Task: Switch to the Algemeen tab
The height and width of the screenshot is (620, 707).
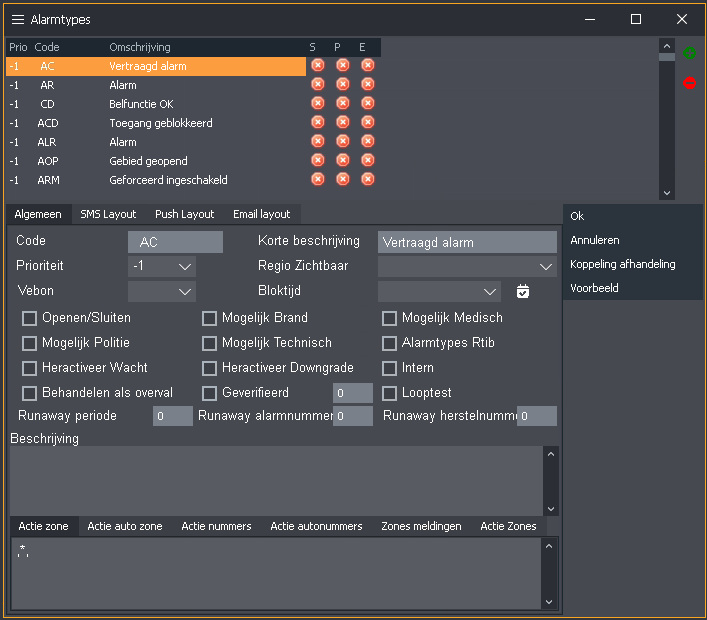Action: pos(38,214)
